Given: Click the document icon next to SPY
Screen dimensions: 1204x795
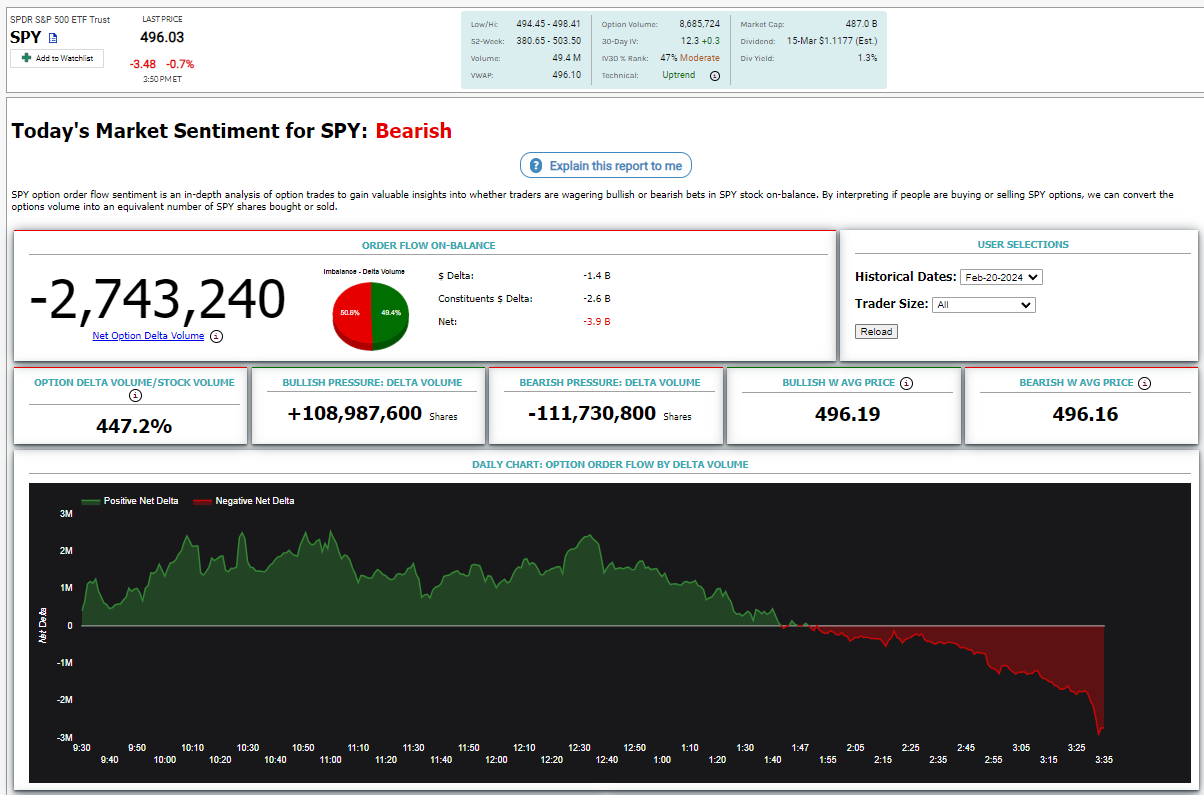Looking at the screenshot, I should [x=54, y=38].
